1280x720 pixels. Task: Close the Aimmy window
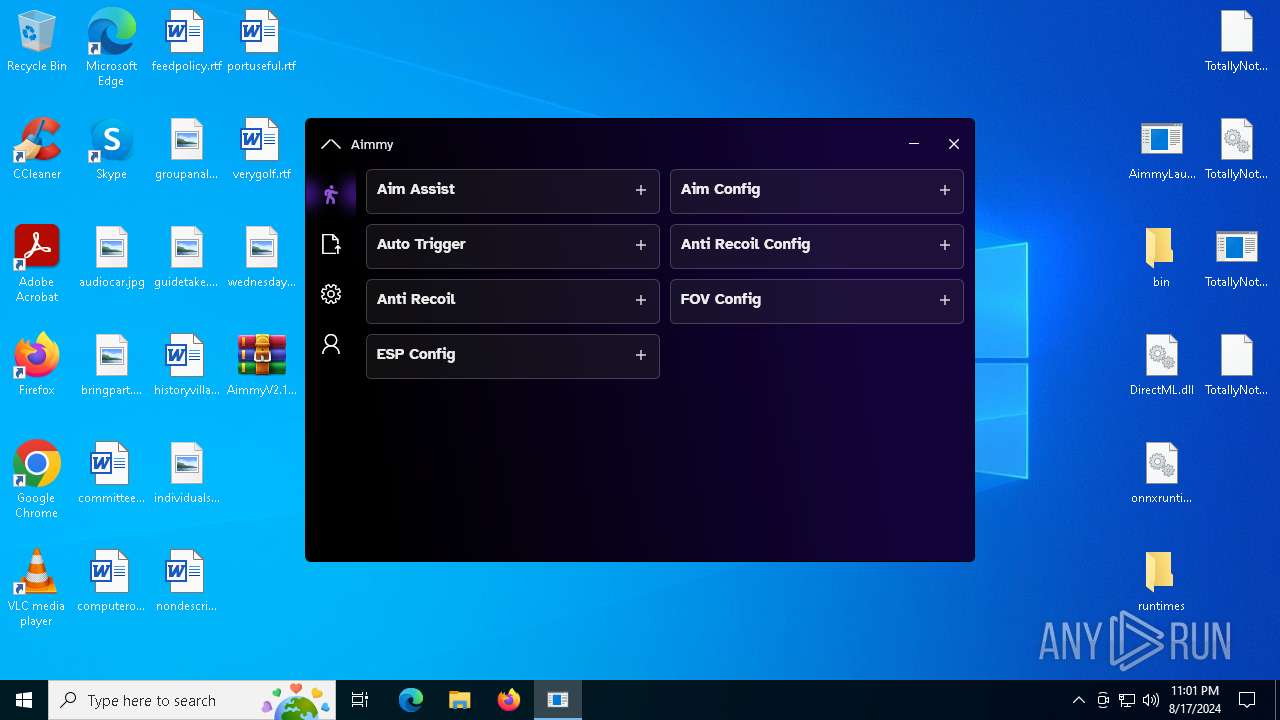[x=954, y=144]
